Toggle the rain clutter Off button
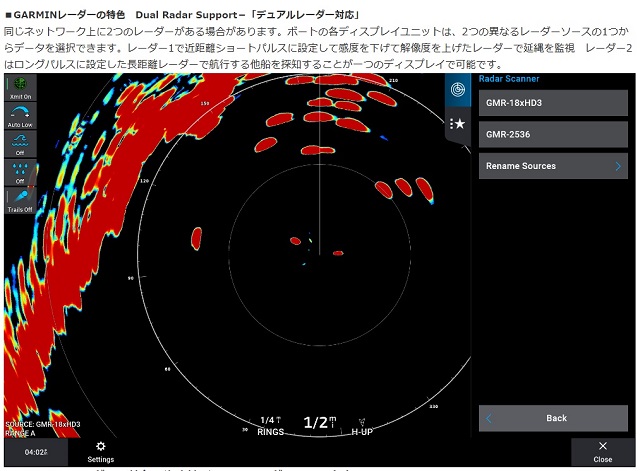Screen dimensions: 640x471 [20, 173]
